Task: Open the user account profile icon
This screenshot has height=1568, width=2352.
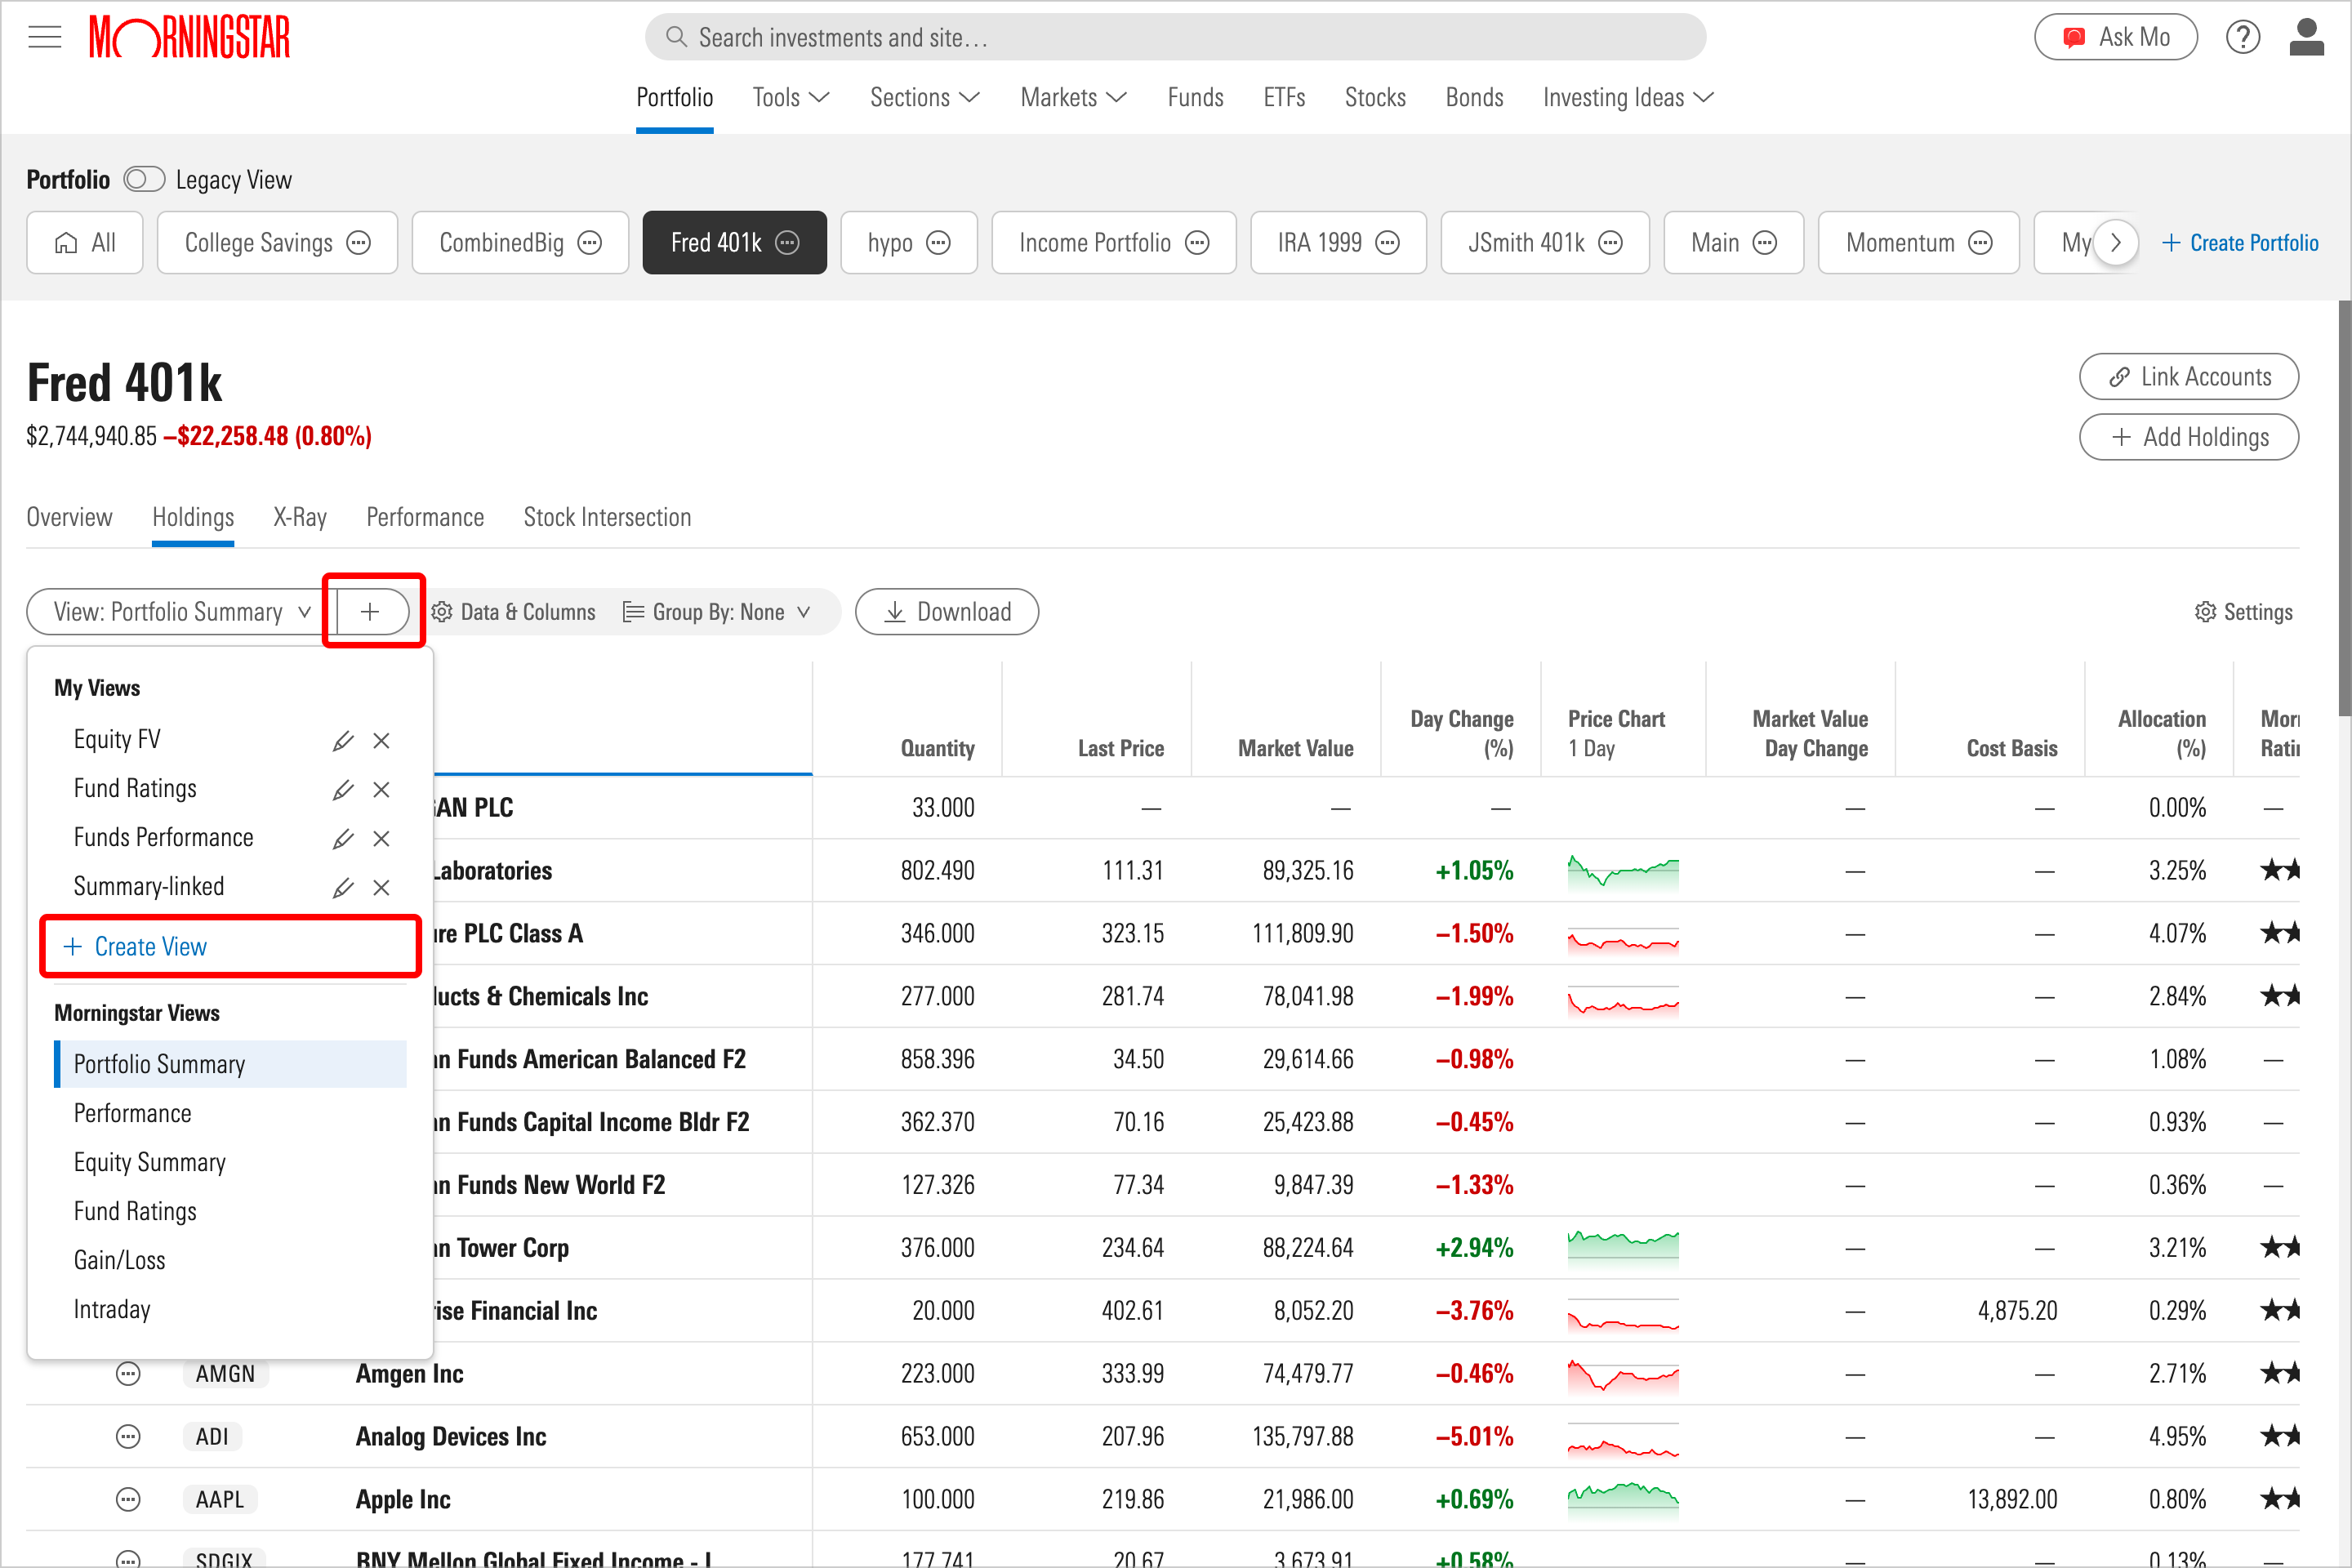Action: [x=2307, y=38]
